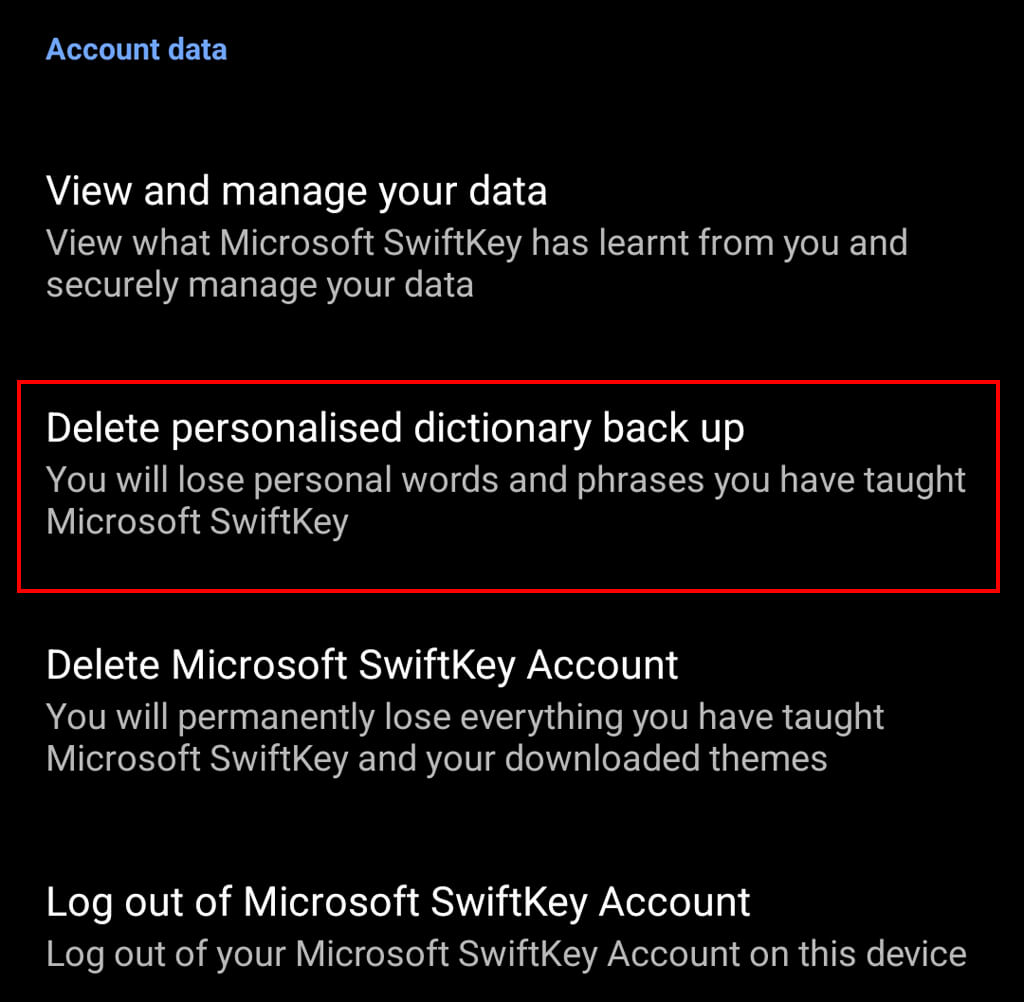The image size is (1024, 1002).
Task: Log out of Microsoft SwiftKey Account
Action: coord(398,902)
